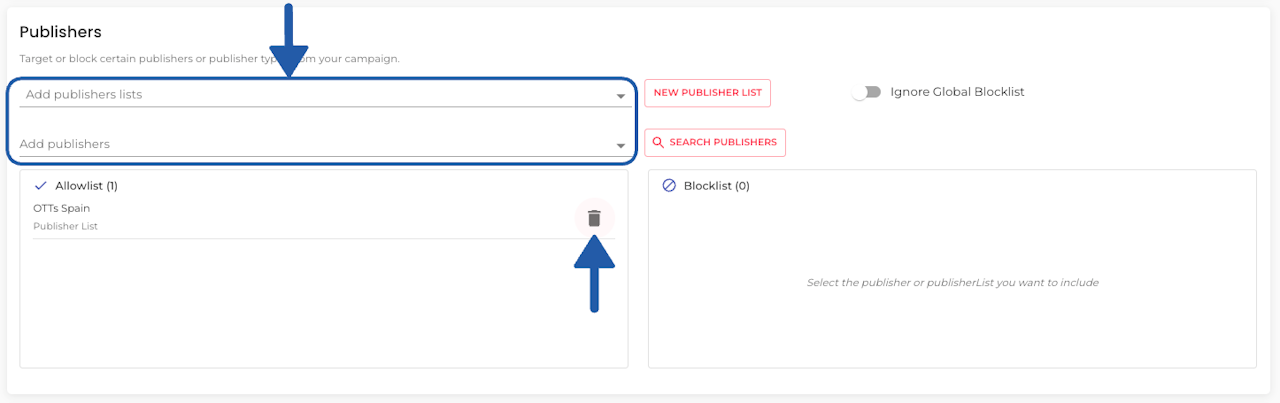Click the Publisher List subtitle under OTTs Spain
Screen dimensions: 1280x403
(65, 227)
